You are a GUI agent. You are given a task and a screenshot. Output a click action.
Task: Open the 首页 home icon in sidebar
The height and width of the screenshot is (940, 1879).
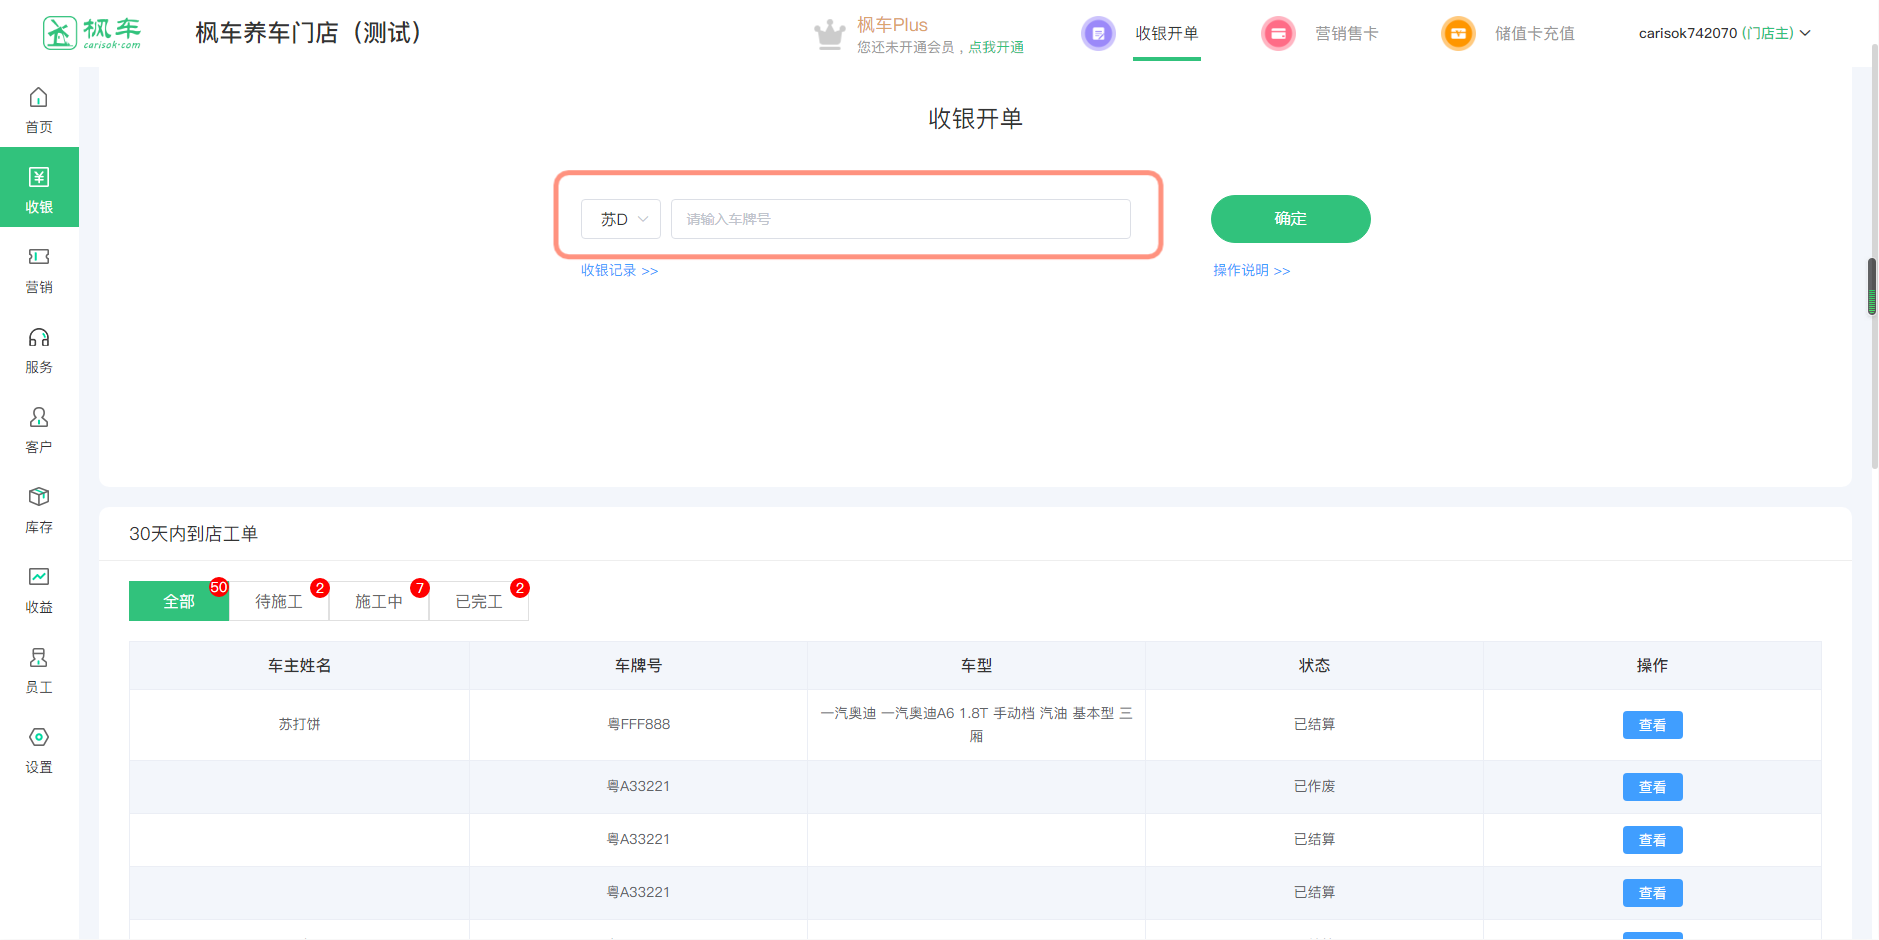click(39, 98)
